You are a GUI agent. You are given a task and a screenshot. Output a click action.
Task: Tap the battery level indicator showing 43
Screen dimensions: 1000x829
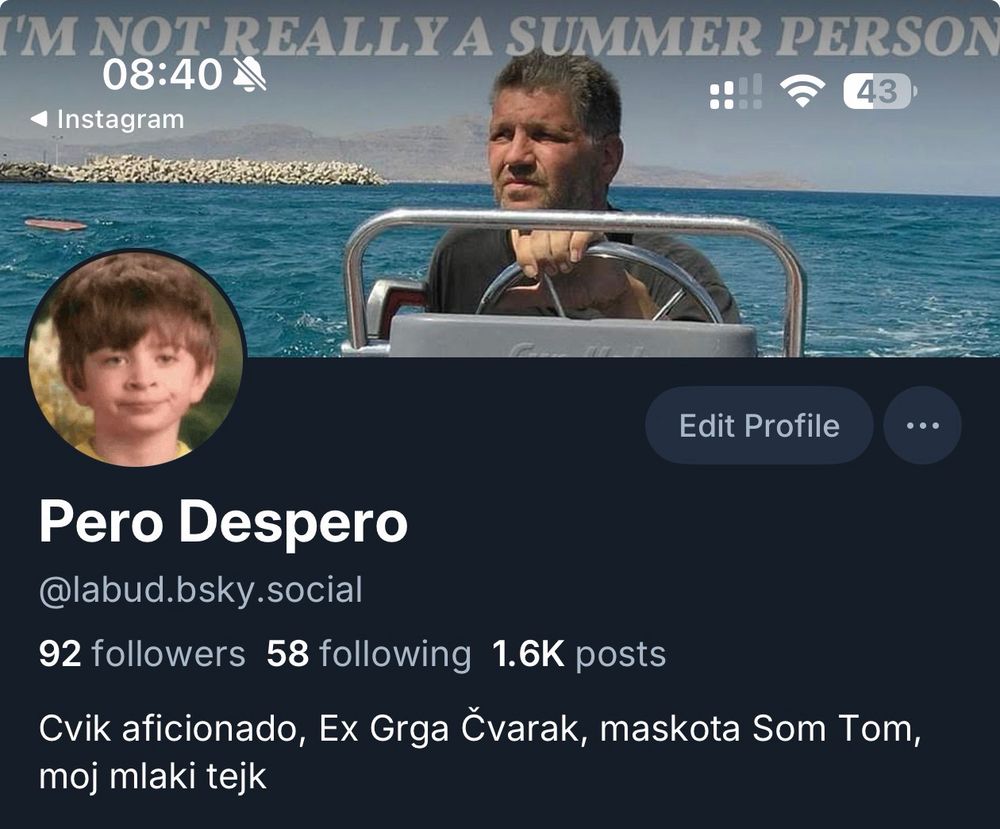point(880,92)
